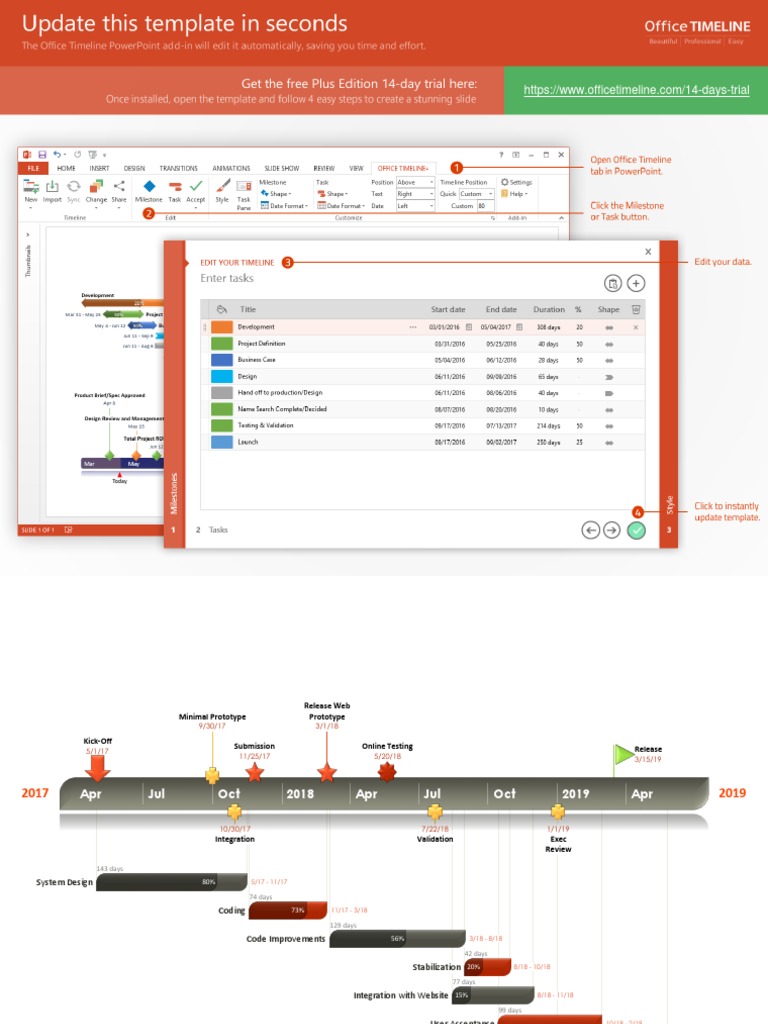Image resolution: width=768 pixels, height=1024 pixels.
Task: Switch to the HOME tab
Action: point(66,168)
